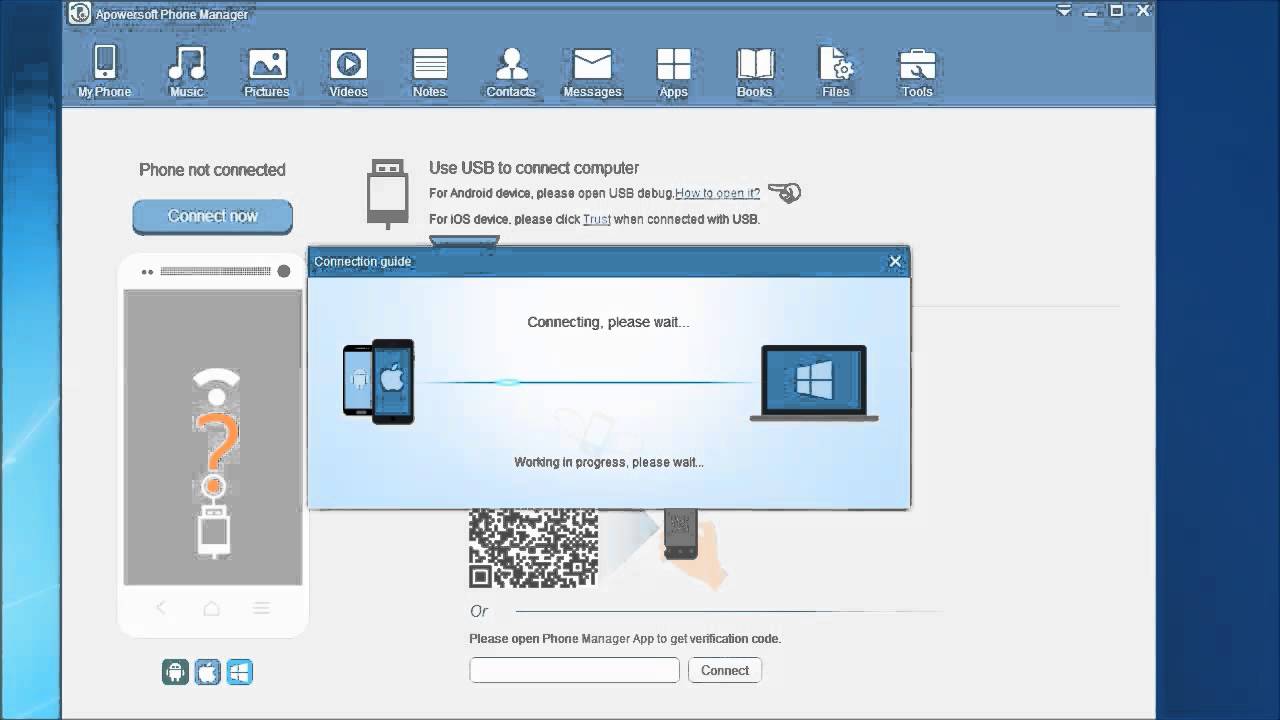This screenshot has height=720, width=1280.
Task: Maximize the Apowersoft Phone Manager window
Action: point(1116,11)
